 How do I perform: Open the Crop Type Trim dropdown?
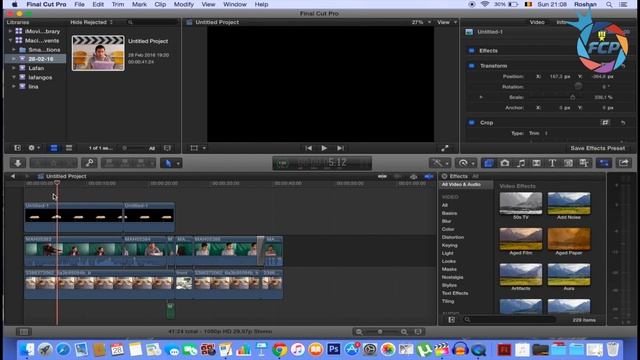pyautogui.click(x=538, y=133)
